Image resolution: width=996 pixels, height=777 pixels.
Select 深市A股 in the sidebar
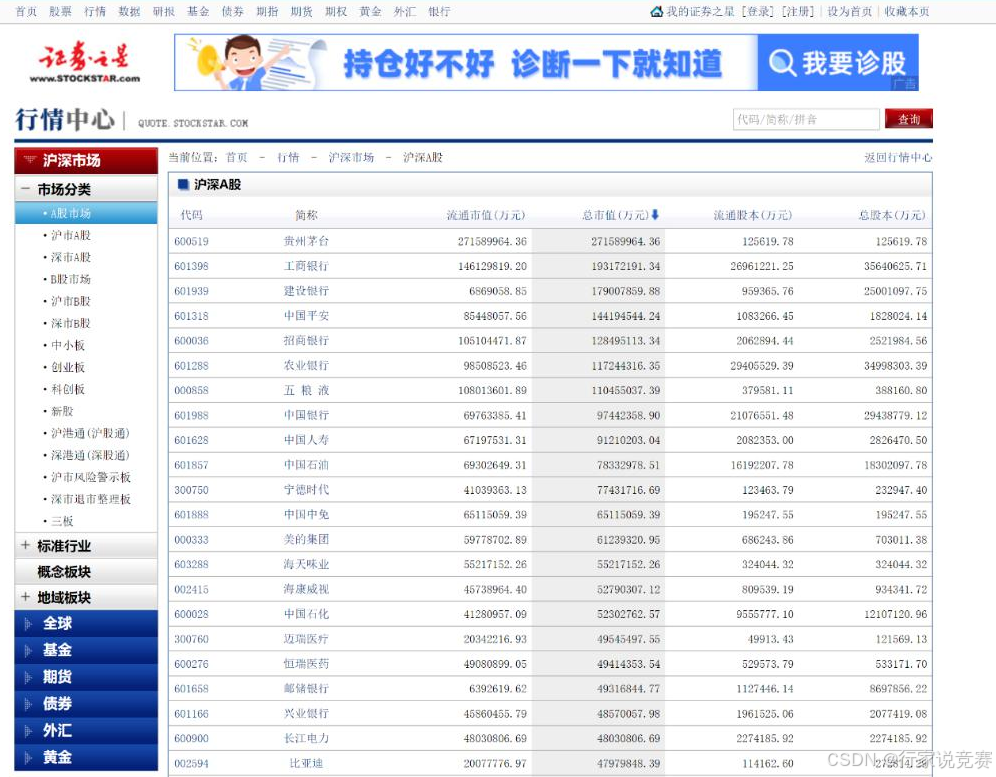71,257
